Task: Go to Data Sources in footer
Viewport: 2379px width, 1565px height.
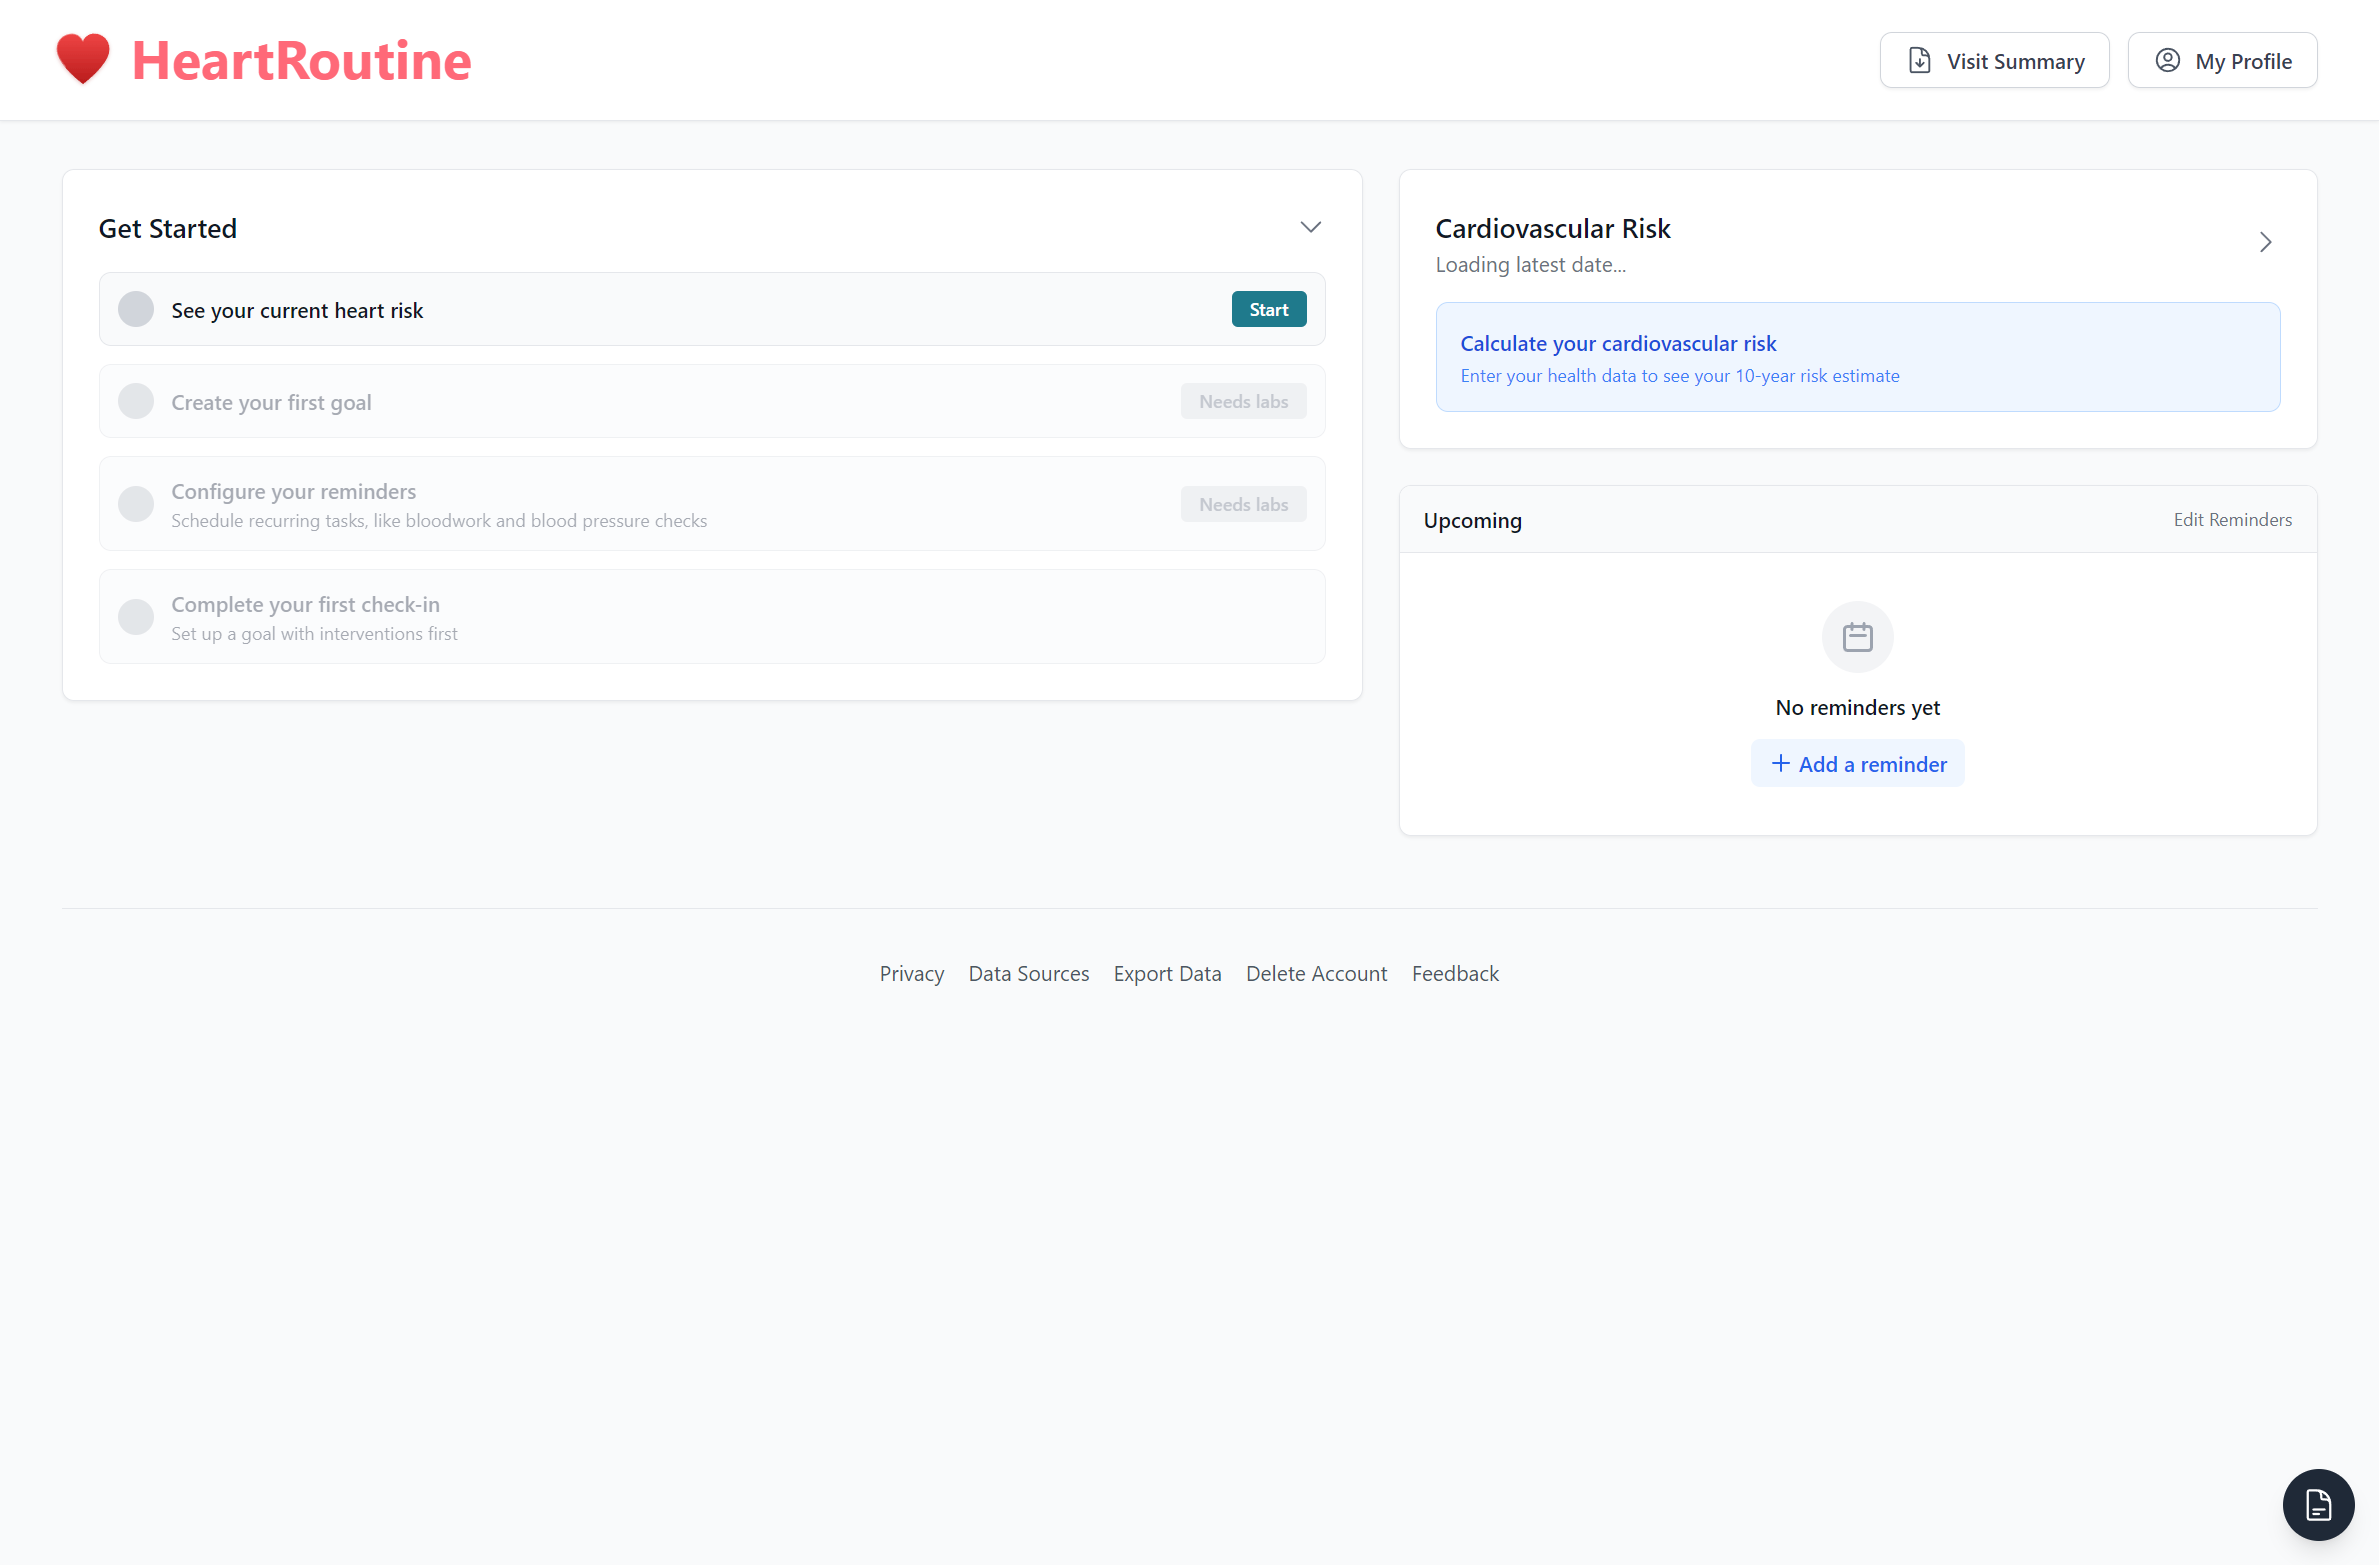Action: point(1028,974)
